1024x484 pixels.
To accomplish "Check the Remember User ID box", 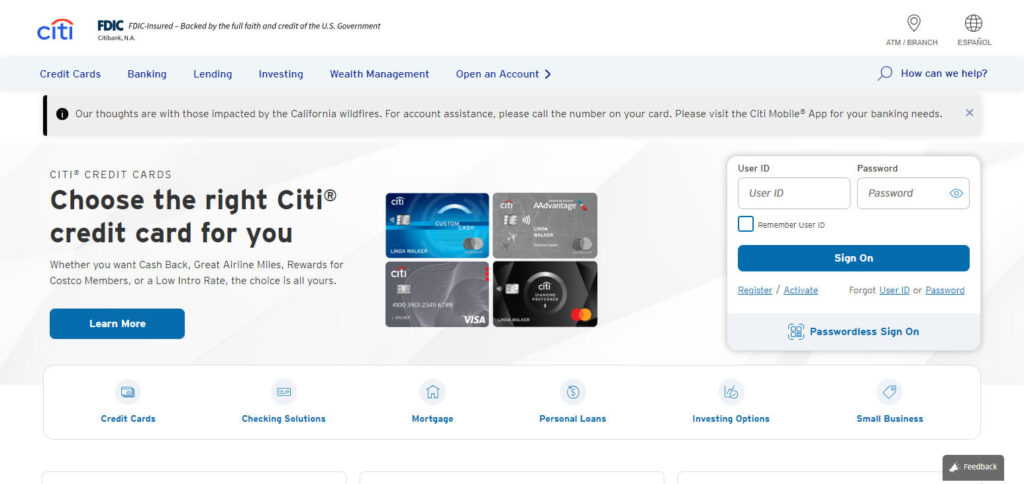I will (x=745, y=224).
